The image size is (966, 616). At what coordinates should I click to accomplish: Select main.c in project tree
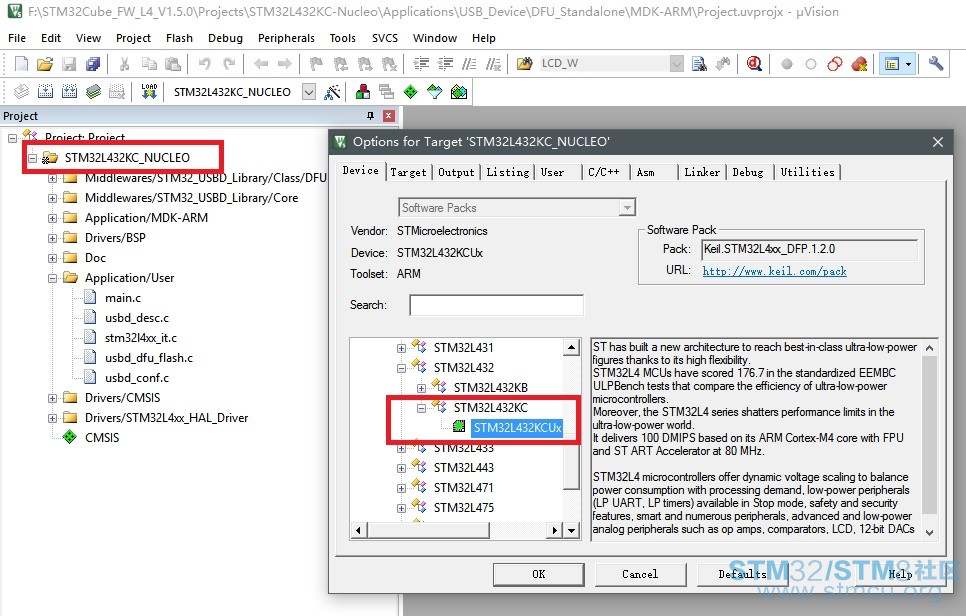point(123,298)
